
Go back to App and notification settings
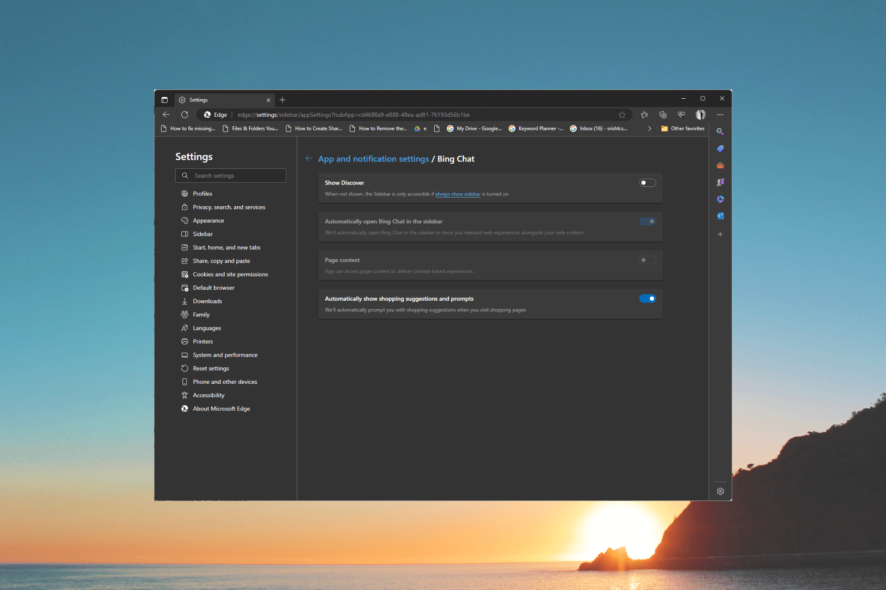373,159
